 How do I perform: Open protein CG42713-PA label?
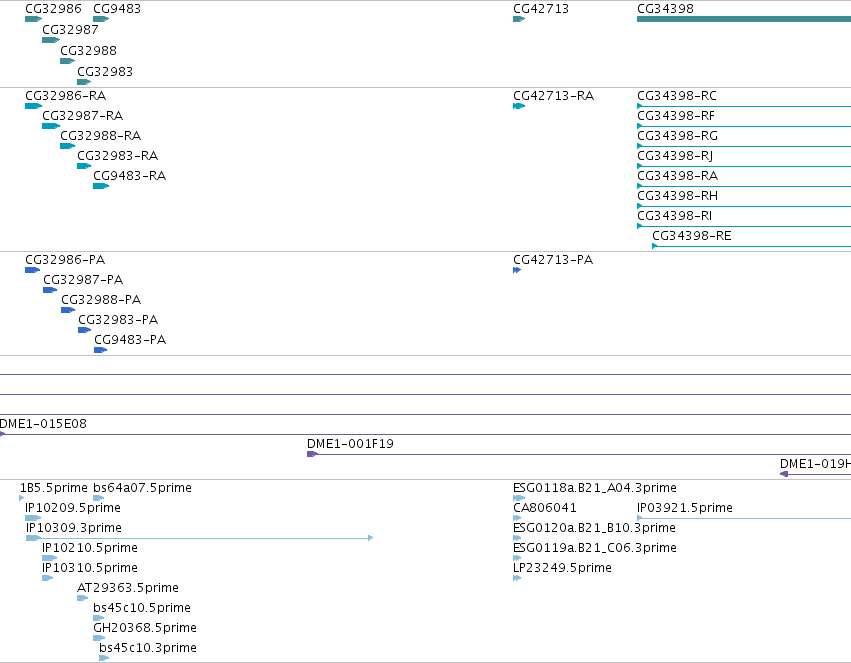coord(553,260)
